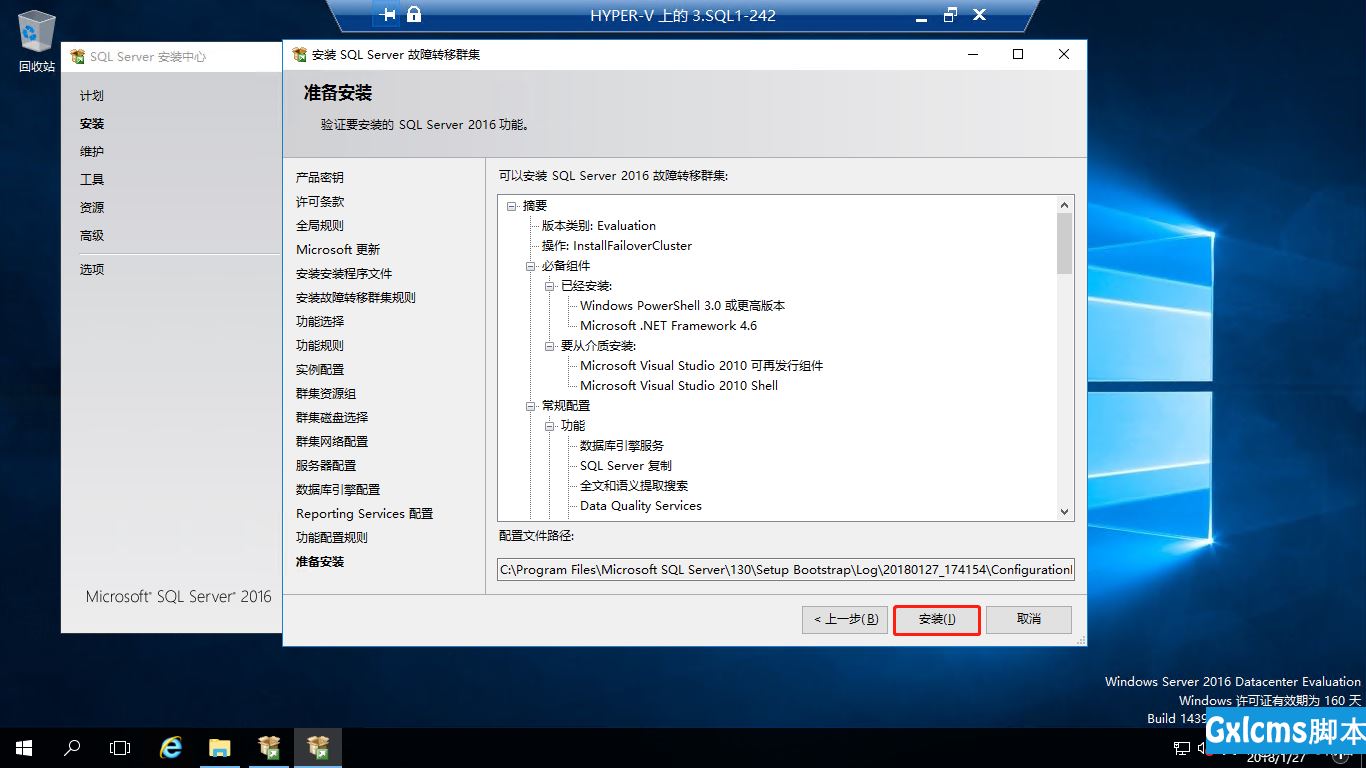This screenshot has width=1366, height=768.
Task: Select Microsoft .NET Framework 4.6 row
Action: (669, 326)
